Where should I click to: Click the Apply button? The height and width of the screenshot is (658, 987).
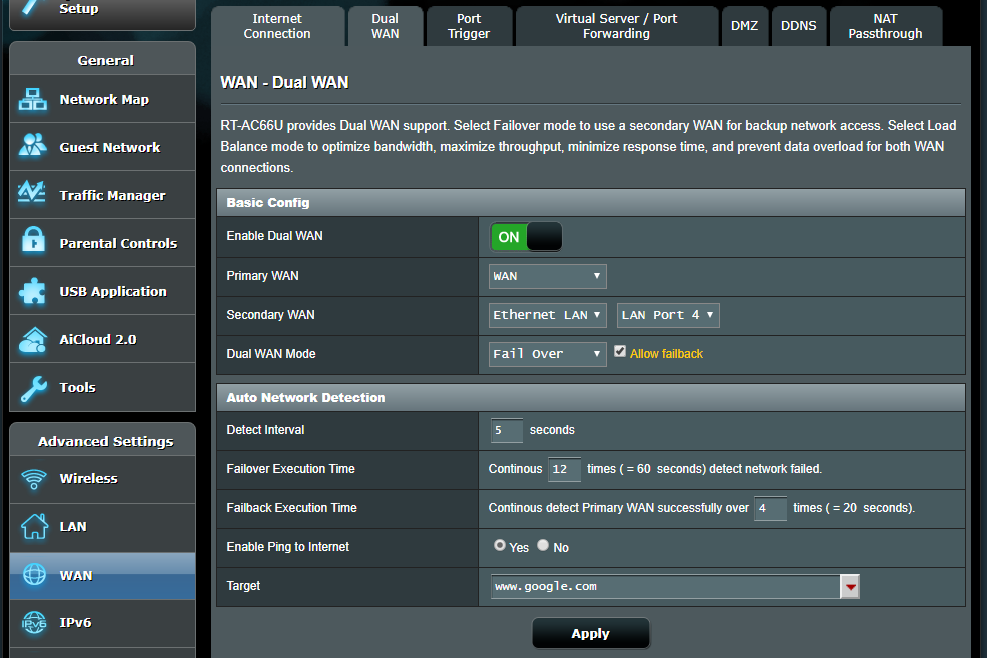click(x=590, y=633)
